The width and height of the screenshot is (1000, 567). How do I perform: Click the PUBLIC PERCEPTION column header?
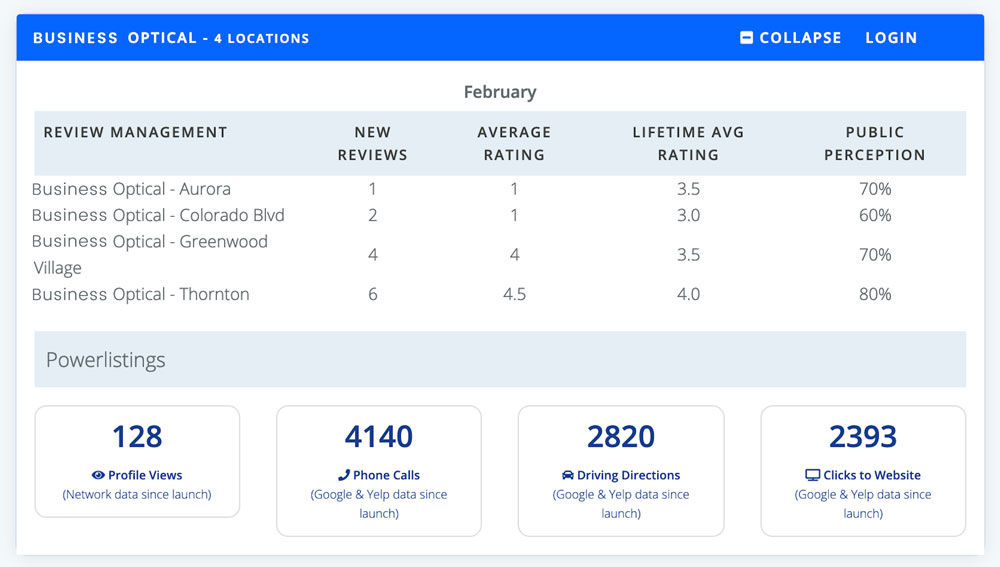point(875,144)
